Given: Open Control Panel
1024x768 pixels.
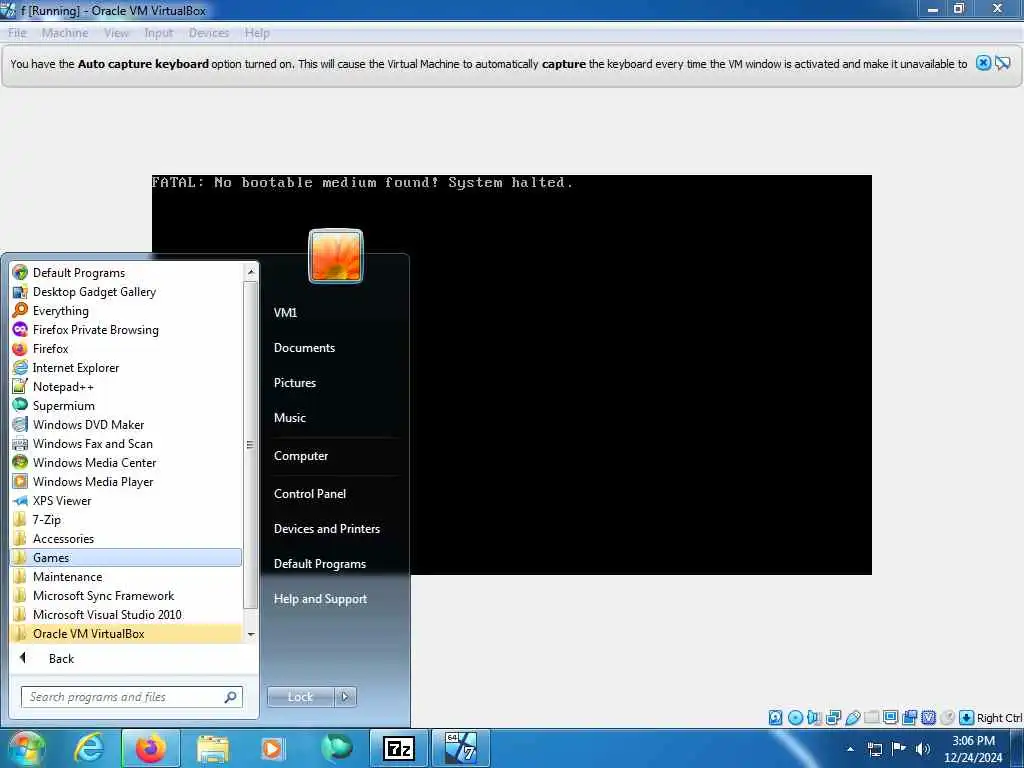Looking at the screenshot, I should (310, 494).
